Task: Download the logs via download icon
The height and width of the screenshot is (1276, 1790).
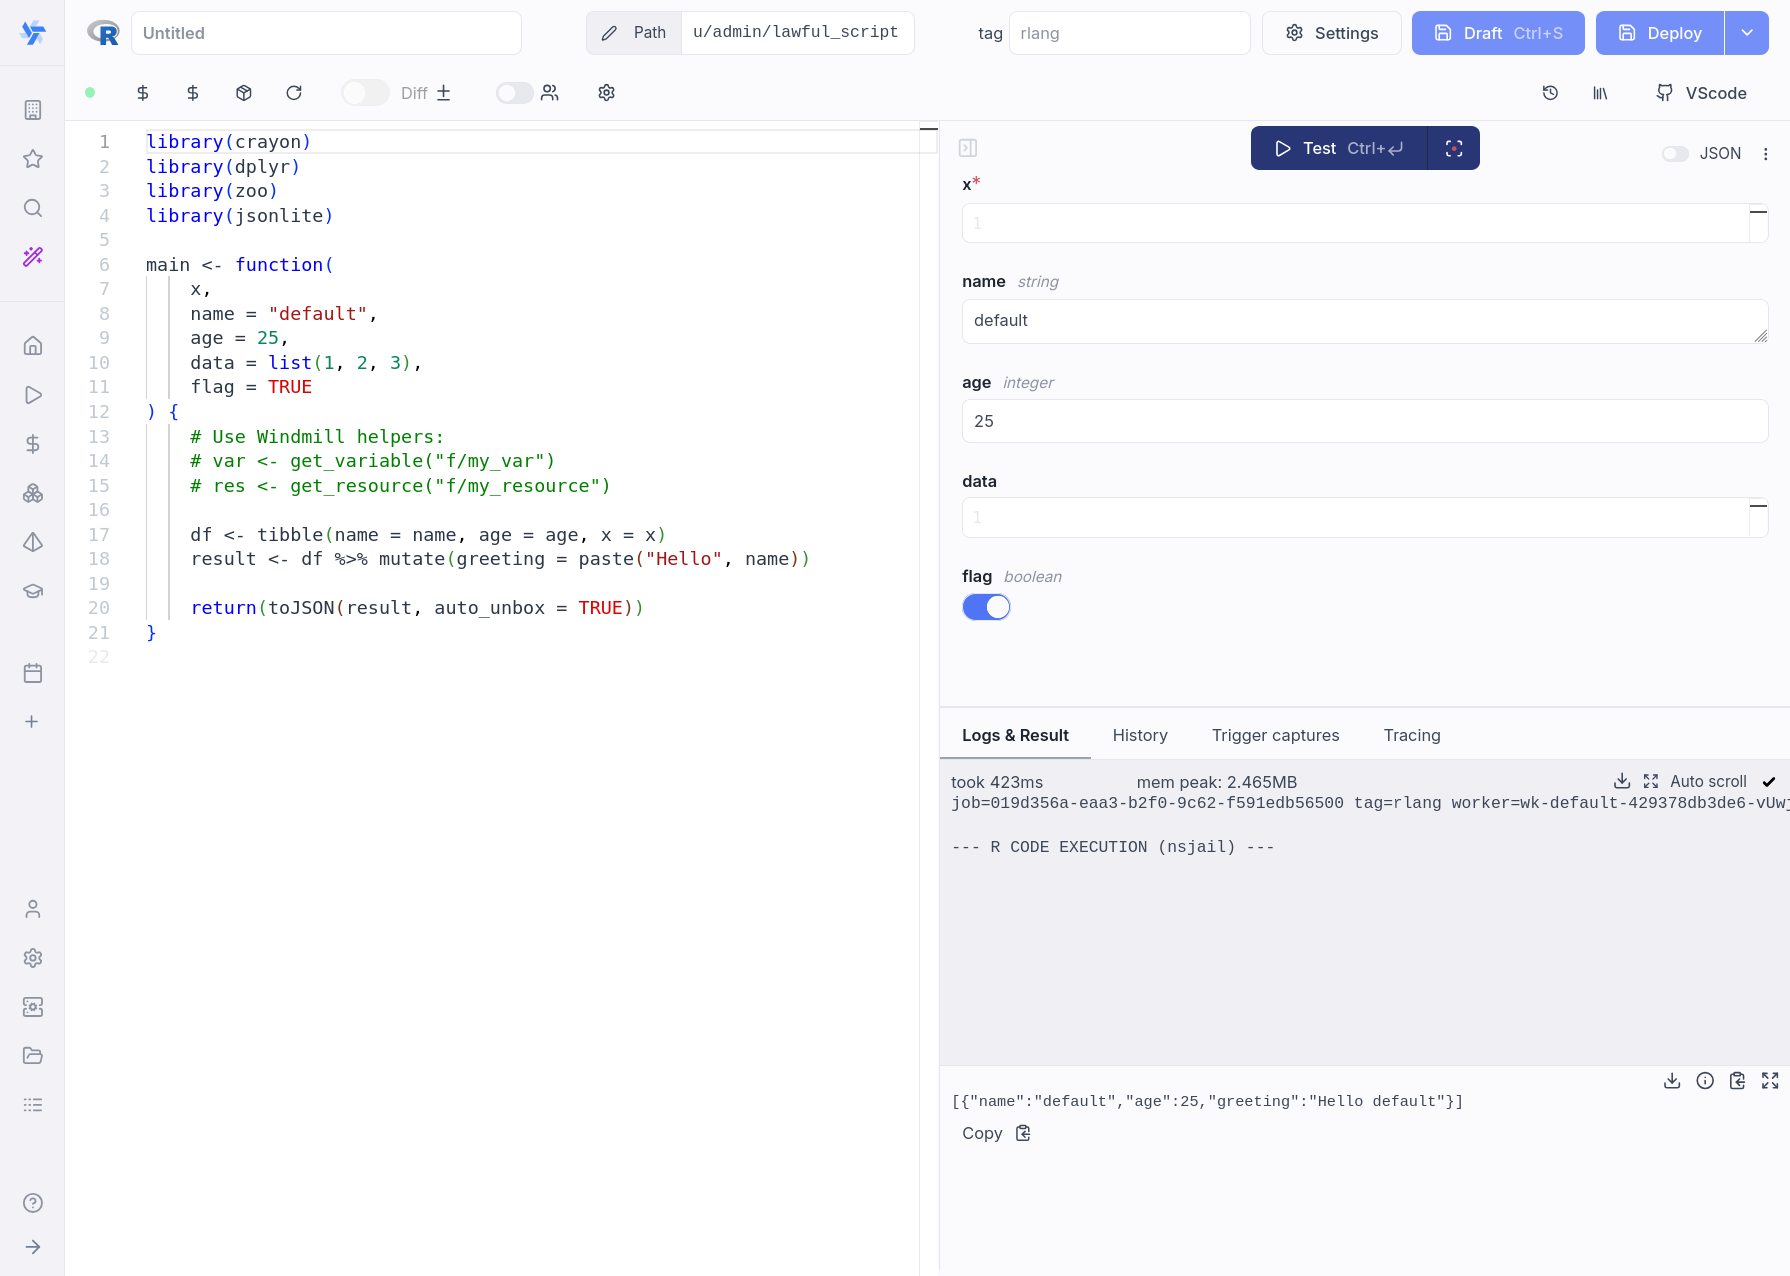Action: (x=1622, y=781)
